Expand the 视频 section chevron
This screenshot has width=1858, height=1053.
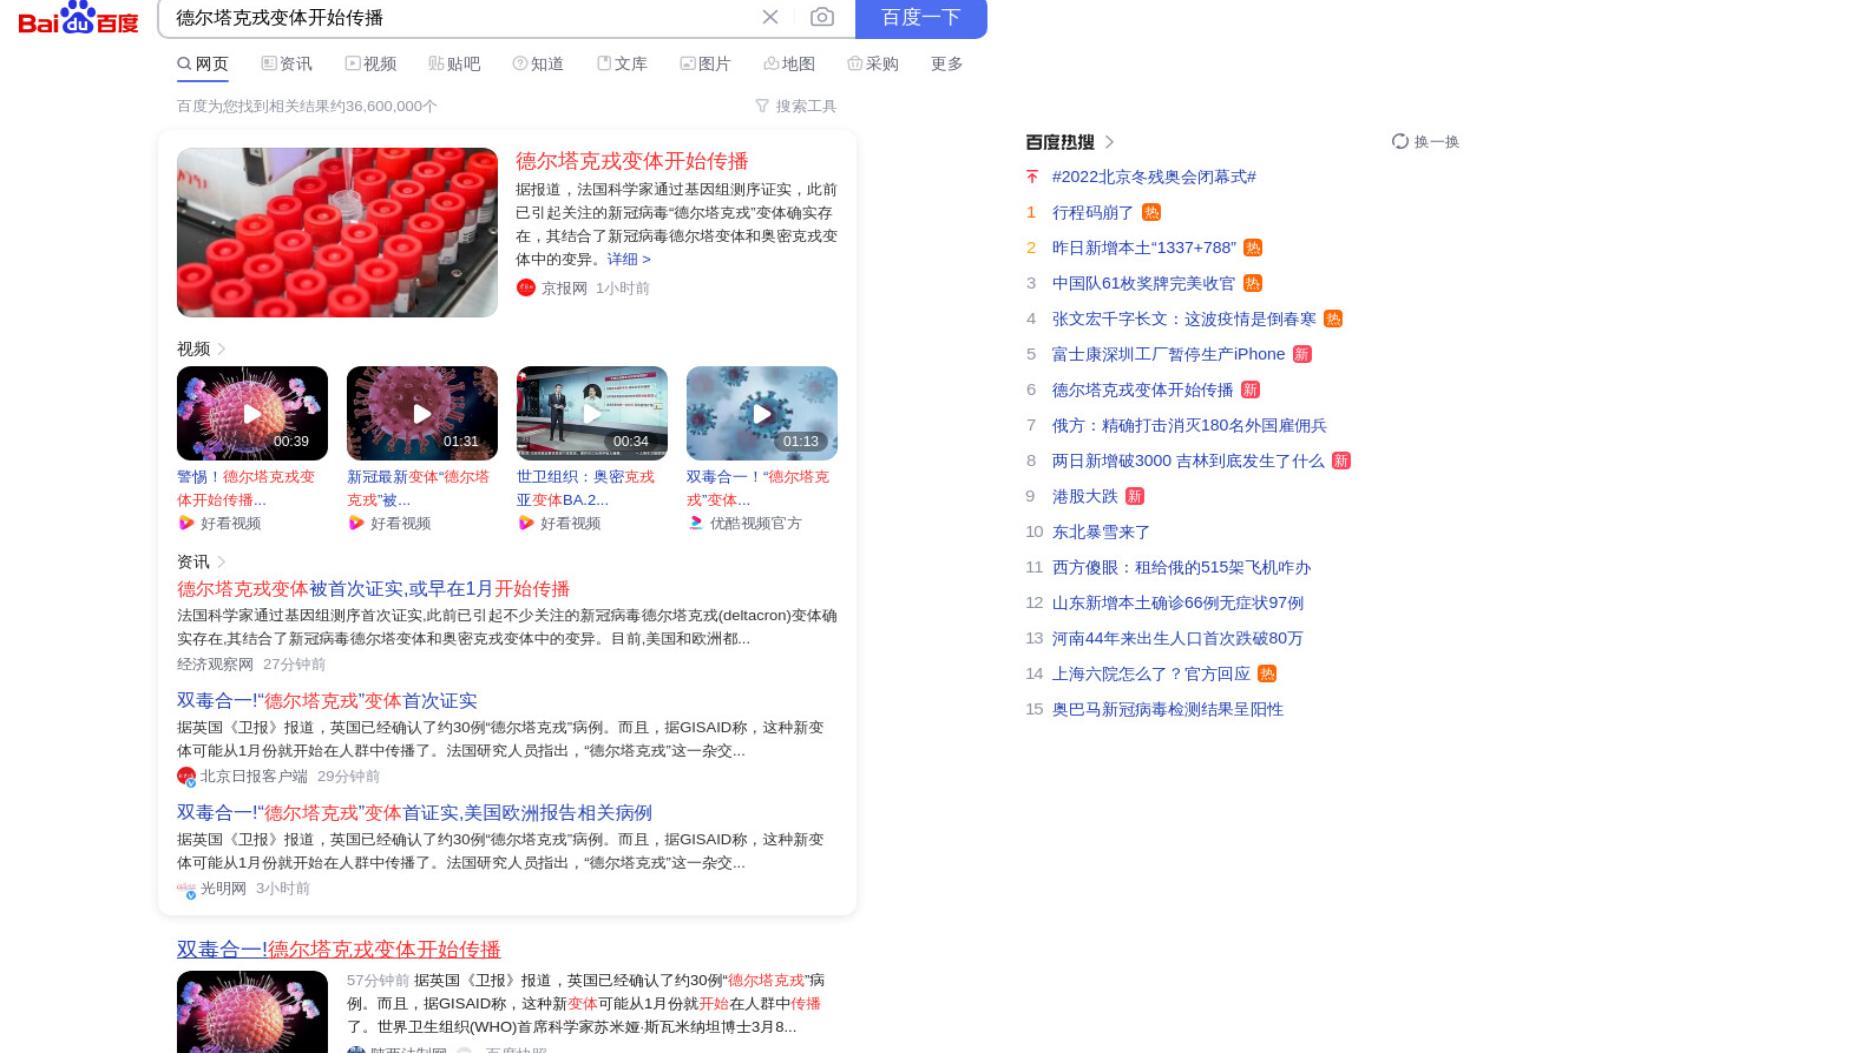[x=222, y=349]
